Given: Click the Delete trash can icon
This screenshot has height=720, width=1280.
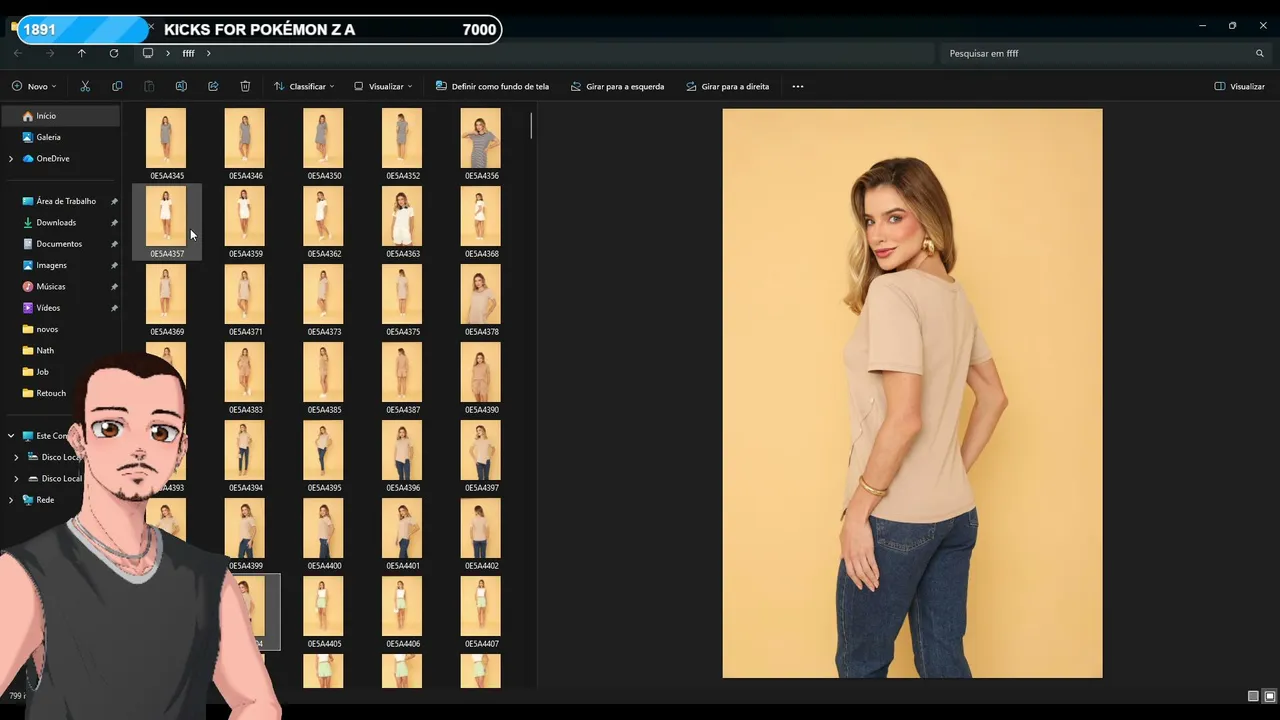Looking at the screenshot, I should tap(245, 87).
